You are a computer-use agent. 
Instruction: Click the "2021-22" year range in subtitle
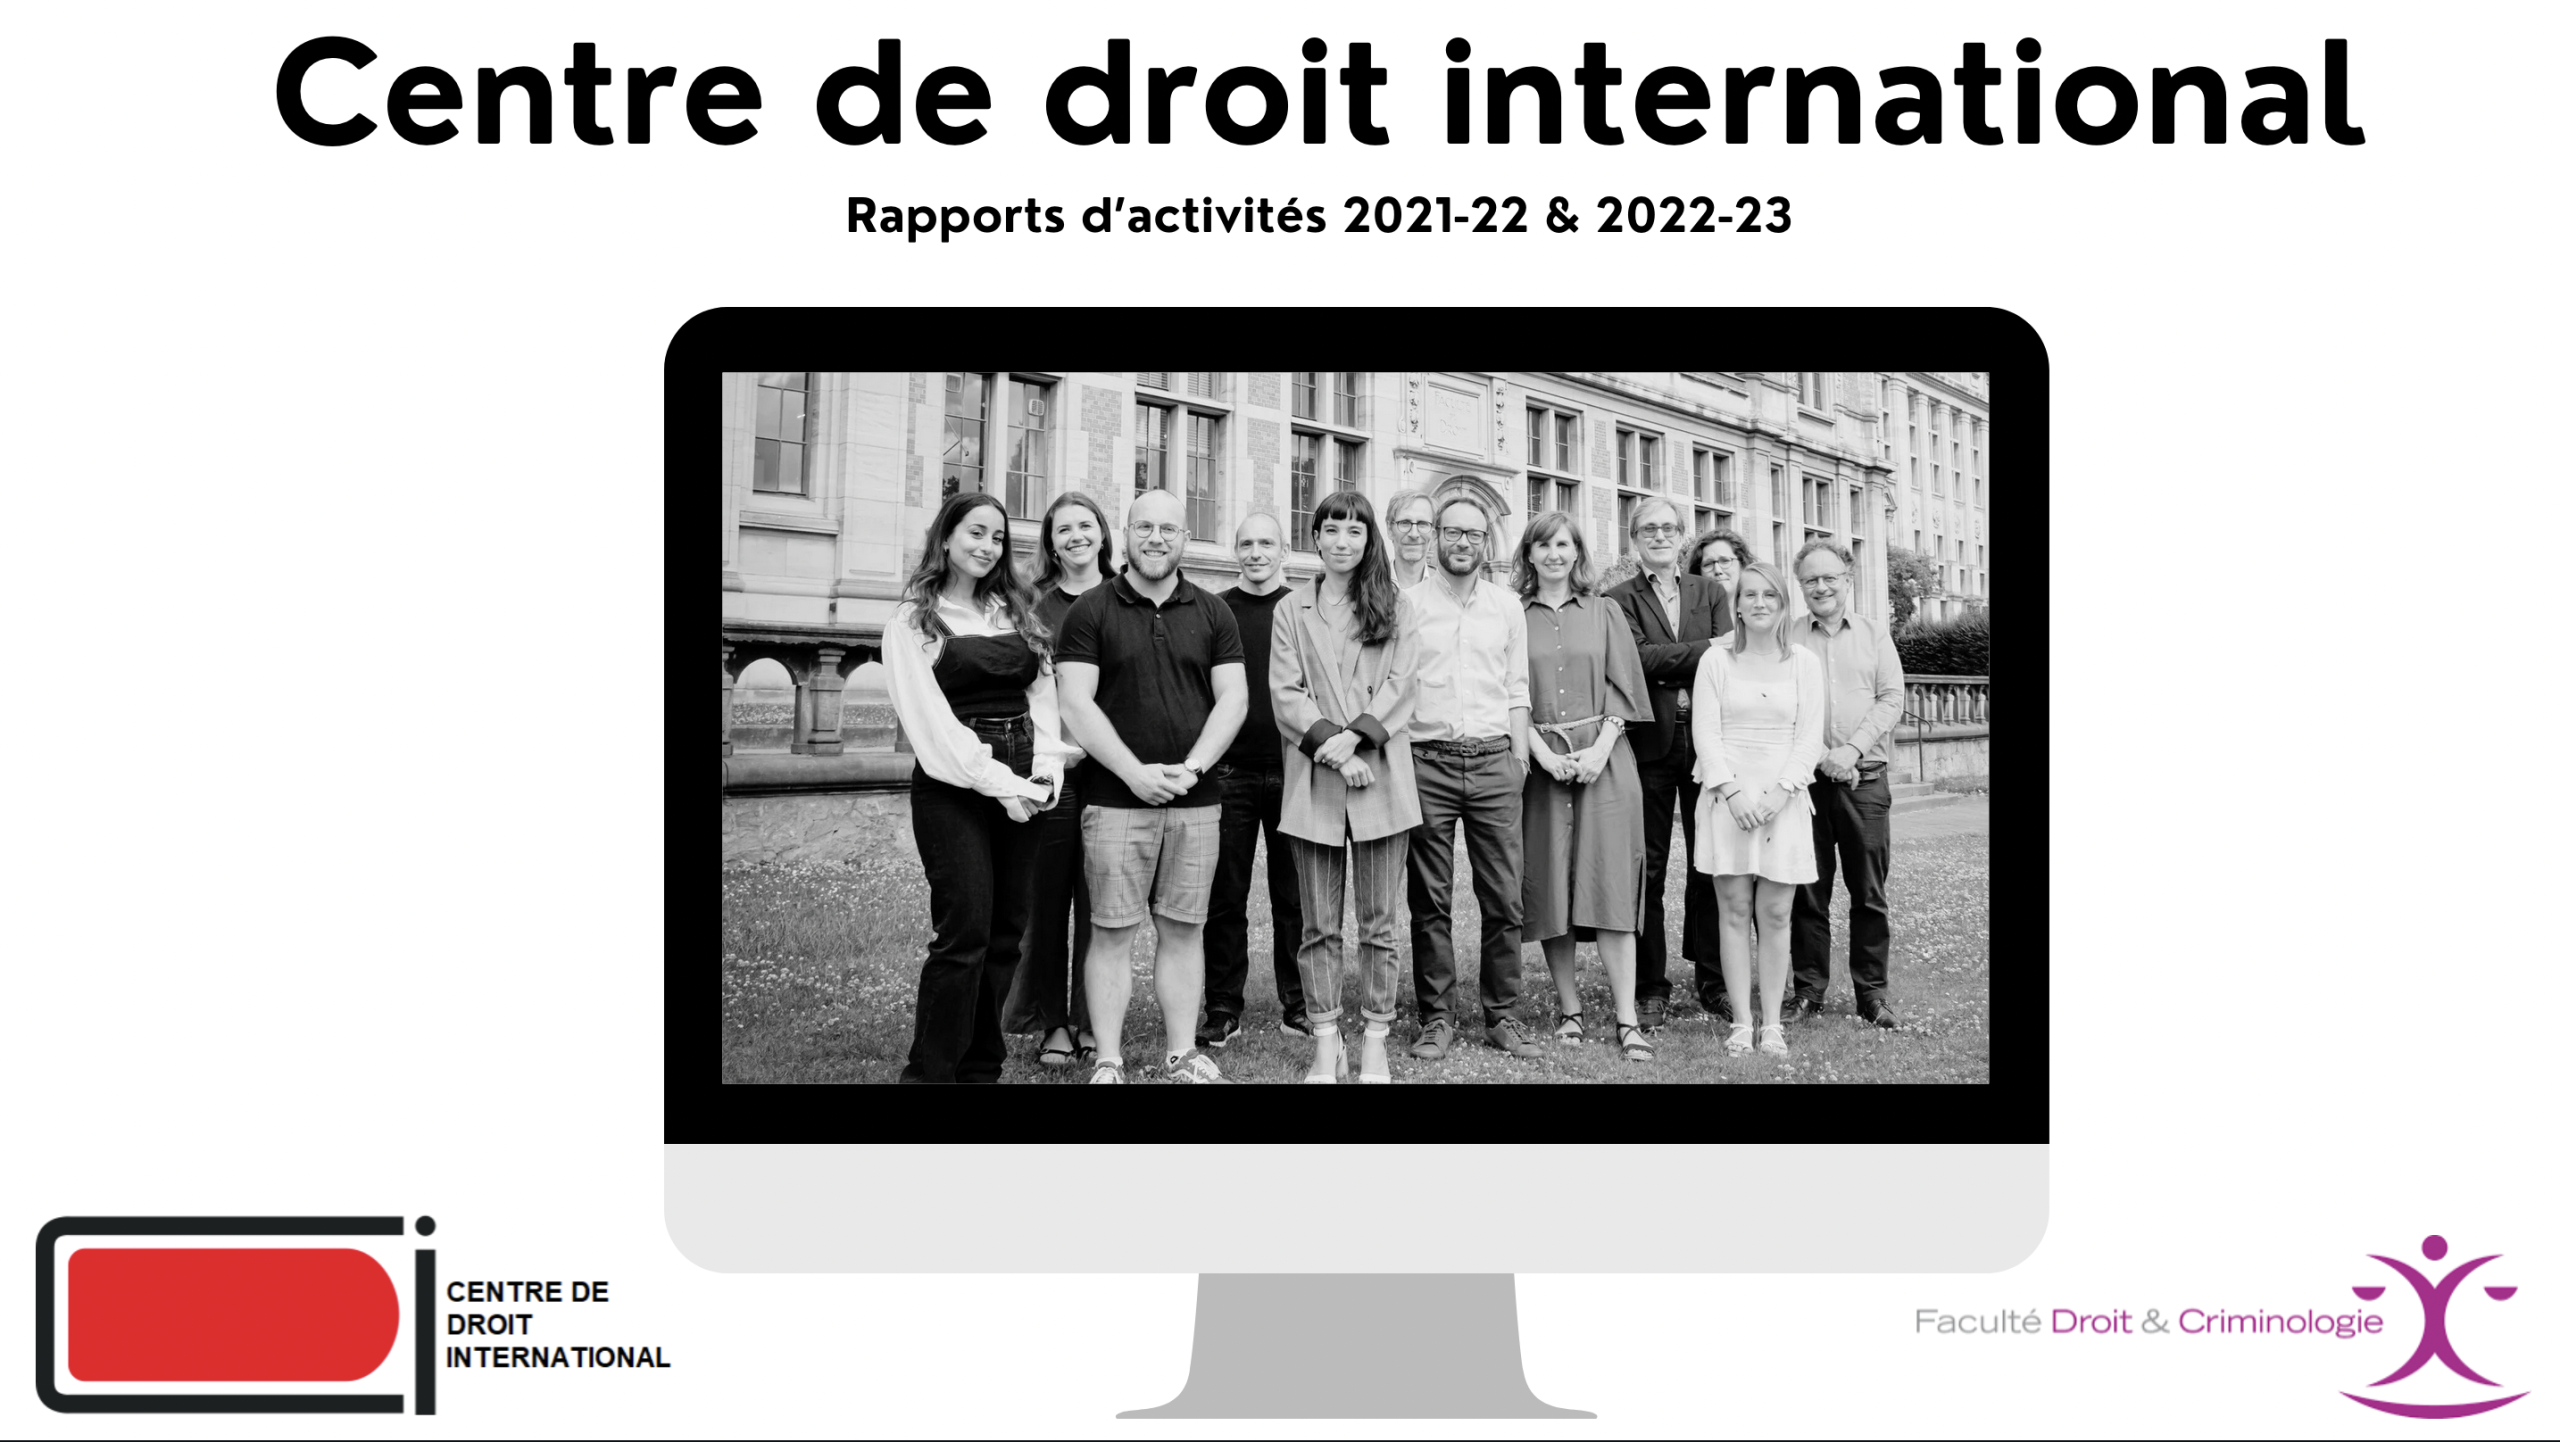point(1435,216)
